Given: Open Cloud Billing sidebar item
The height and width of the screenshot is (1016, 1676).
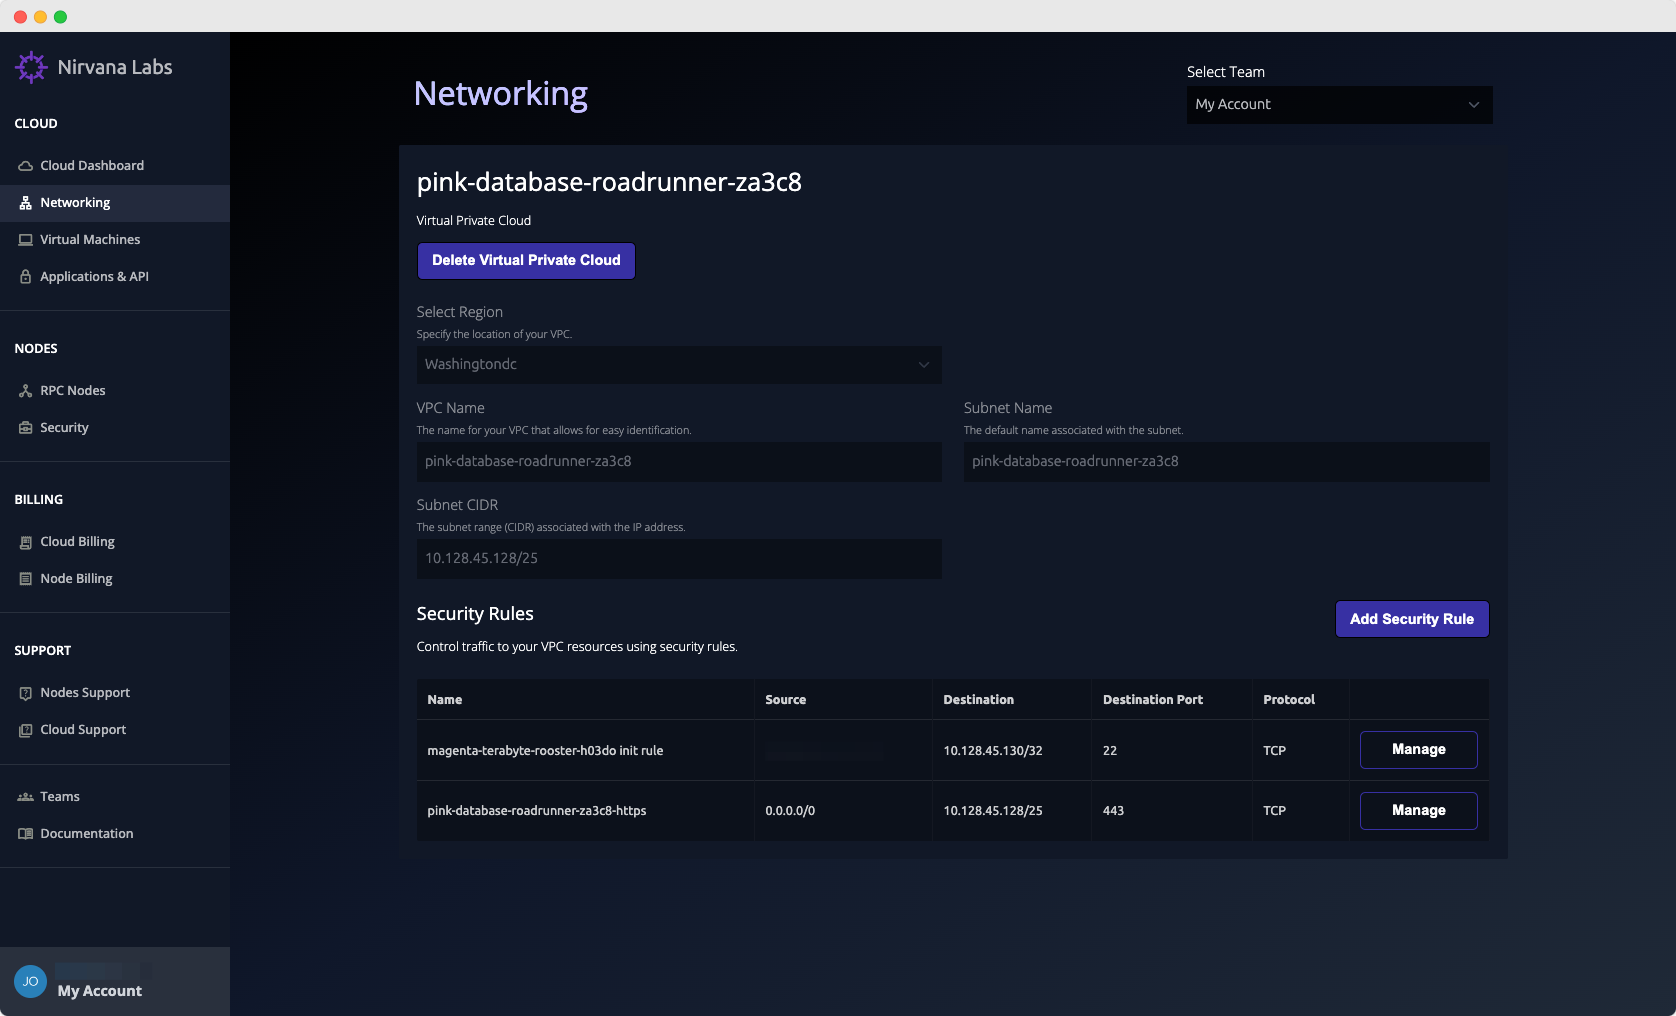Looking at the screenshot, I should tap(115, 542).
